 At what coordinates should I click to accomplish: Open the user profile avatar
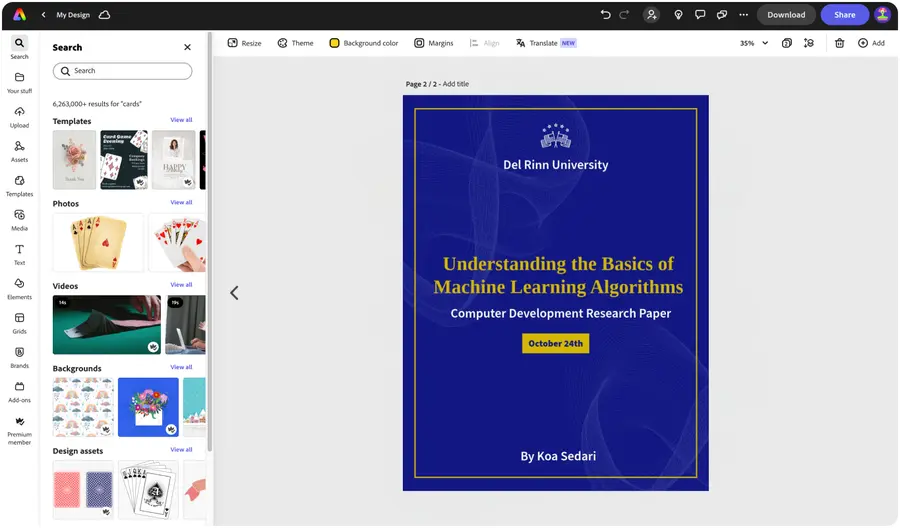(x=882, y=15)
